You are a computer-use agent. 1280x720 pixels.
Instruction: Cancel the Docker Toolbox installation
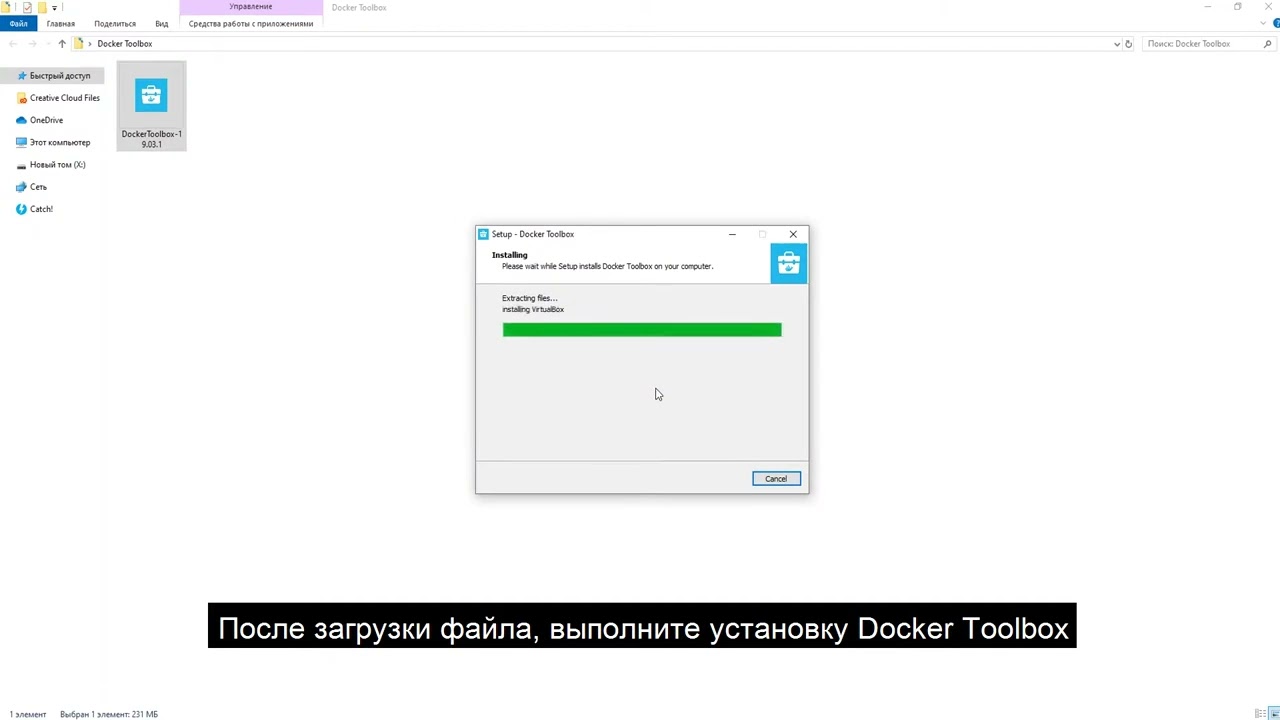pos(776,479)
